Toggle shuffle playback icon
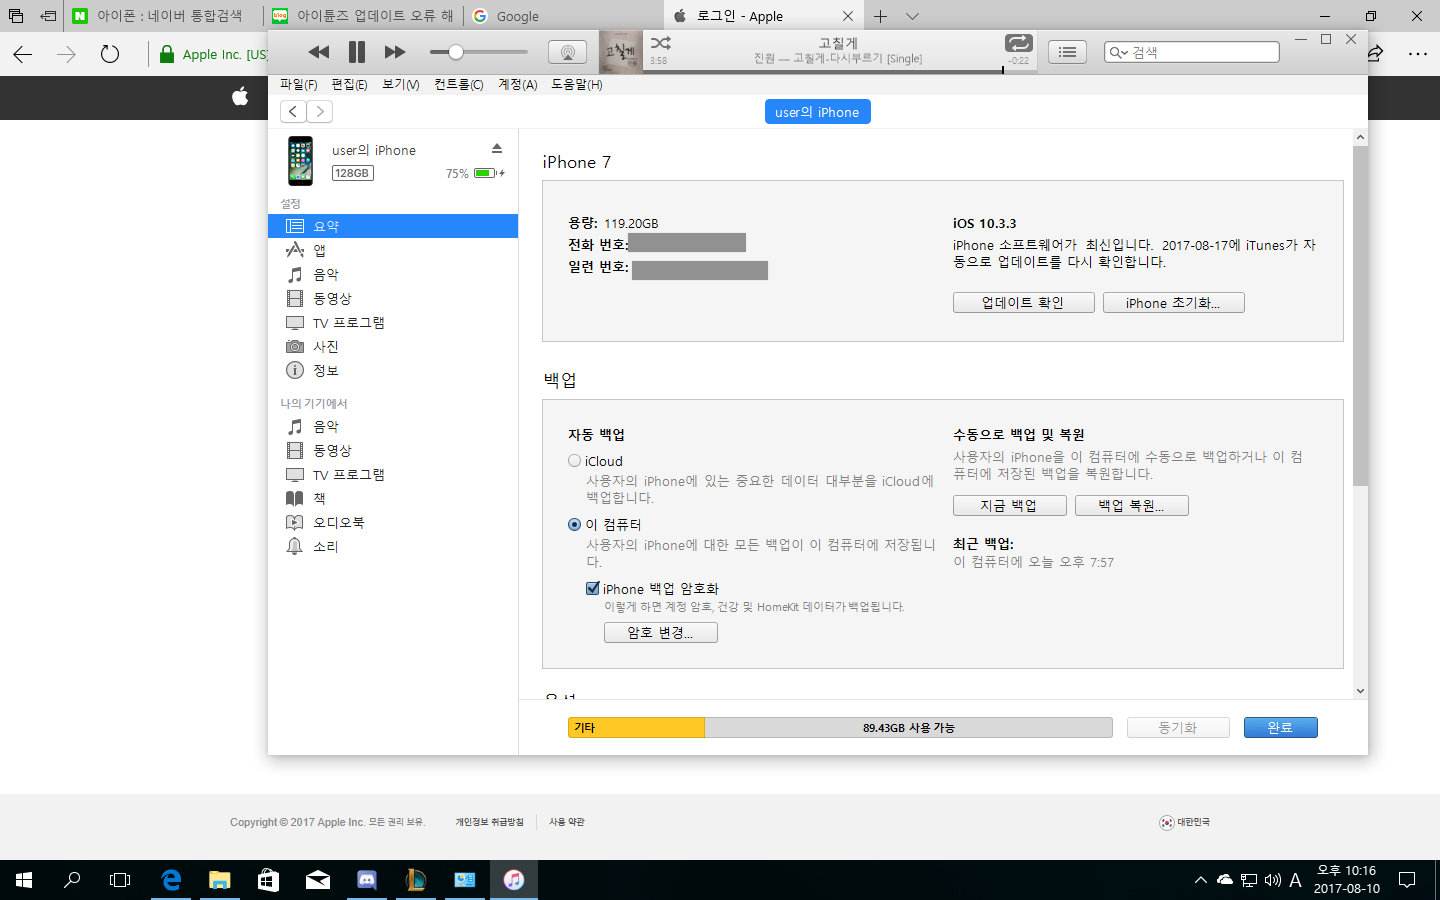Screen dimensions: 1440x900 tap(661, 43)
